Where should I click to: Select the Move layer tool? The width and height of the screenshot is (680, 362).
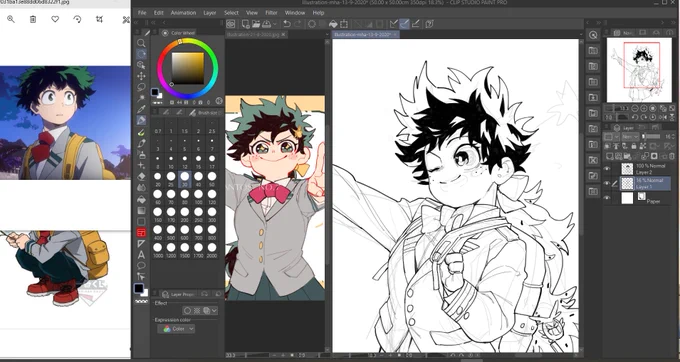point(141,76)
